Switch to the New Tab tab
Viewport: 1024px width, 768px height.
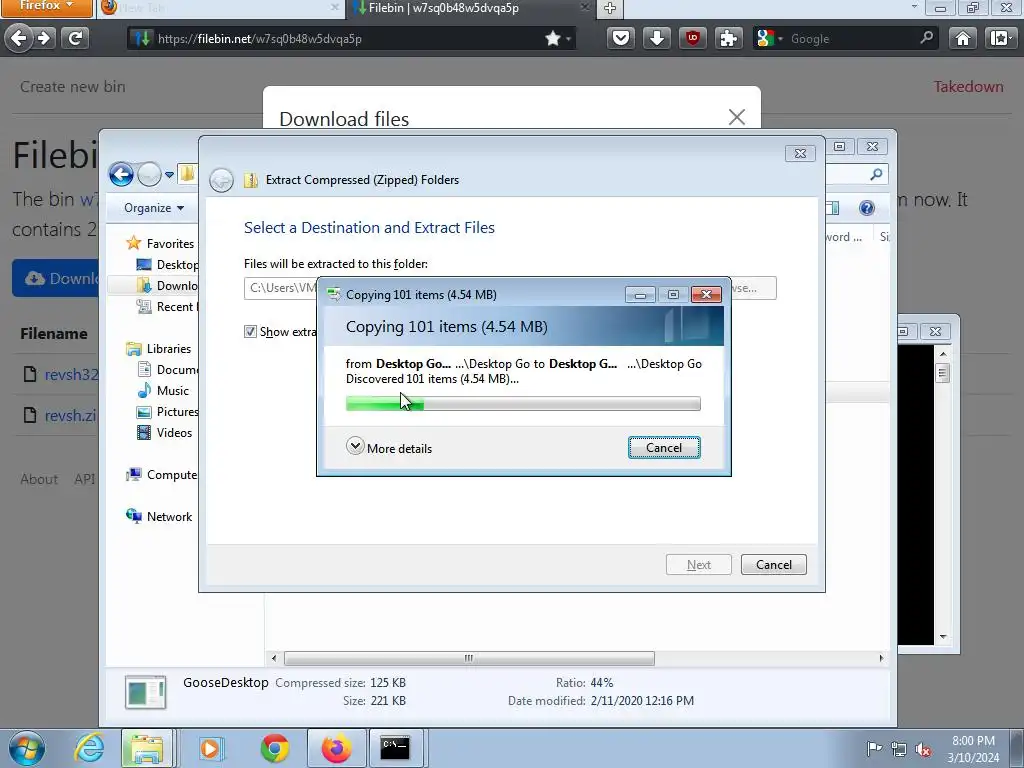pyautogui.click(x=220, y=8)
